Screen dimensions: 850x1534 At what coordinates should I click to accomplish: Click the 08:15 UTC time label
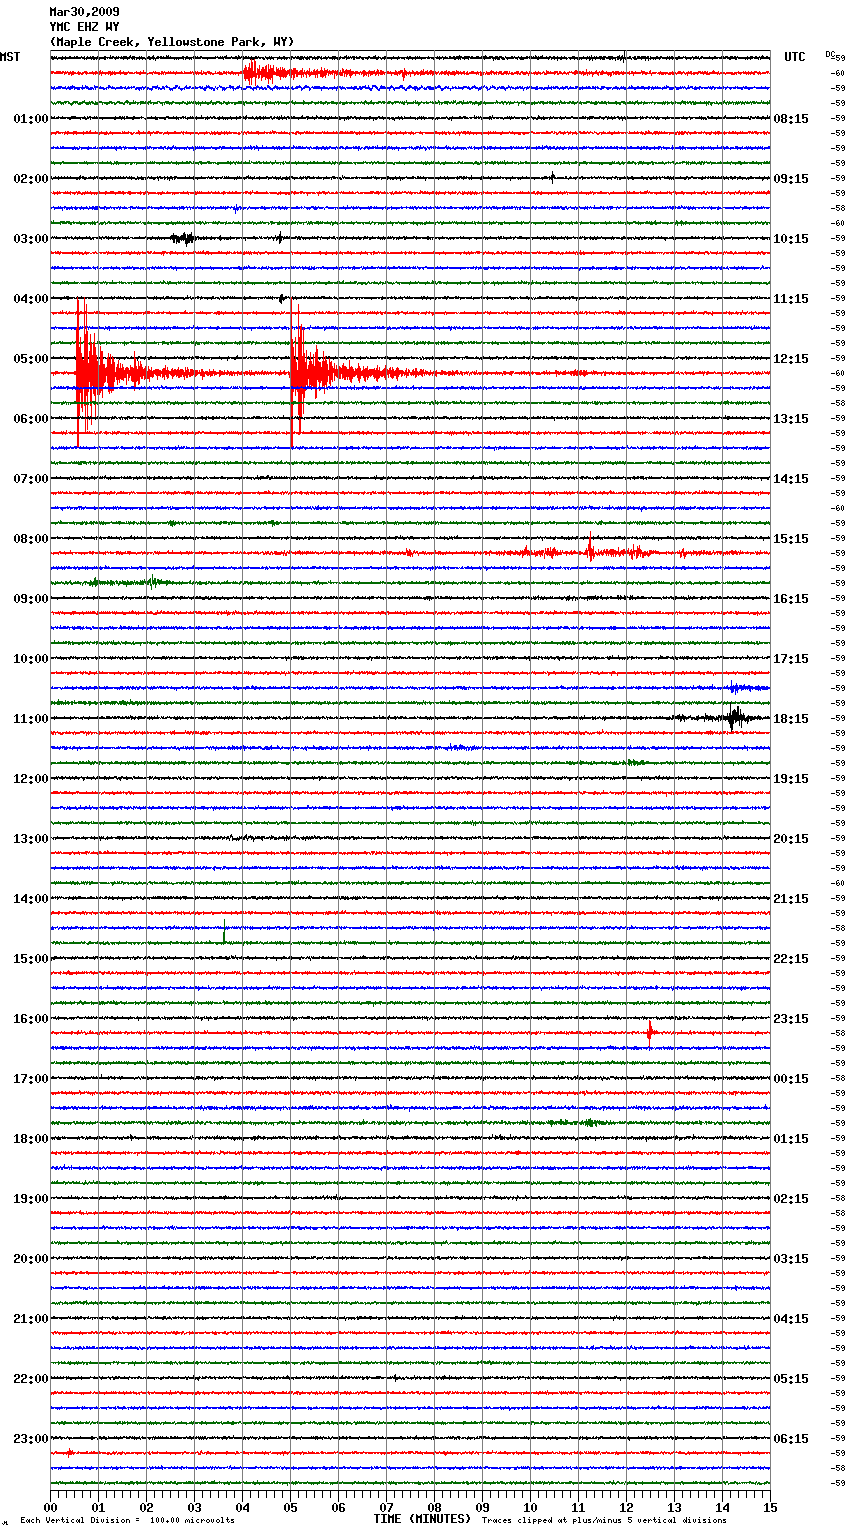791,119
